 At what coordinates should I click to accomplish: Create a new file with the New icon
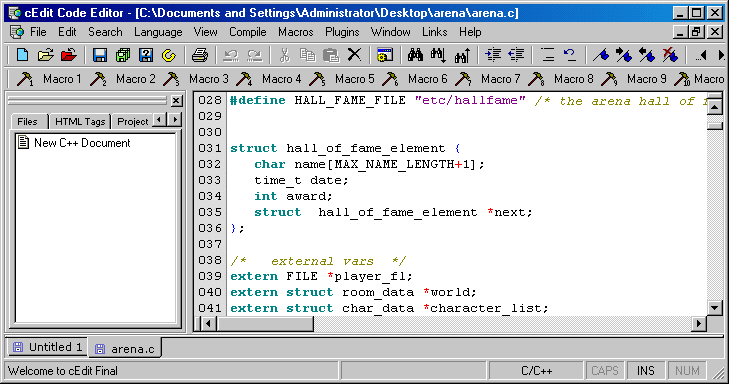click(x=22, y=55)
